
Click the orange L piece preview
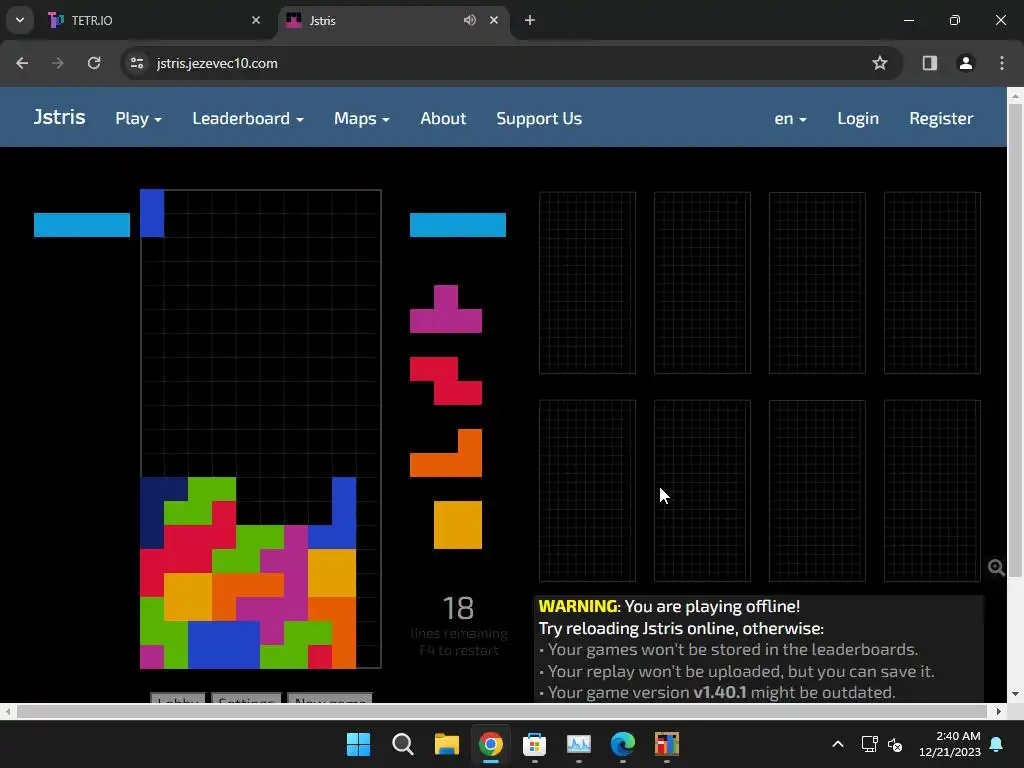pyautogui.click(x=446, y=453)
